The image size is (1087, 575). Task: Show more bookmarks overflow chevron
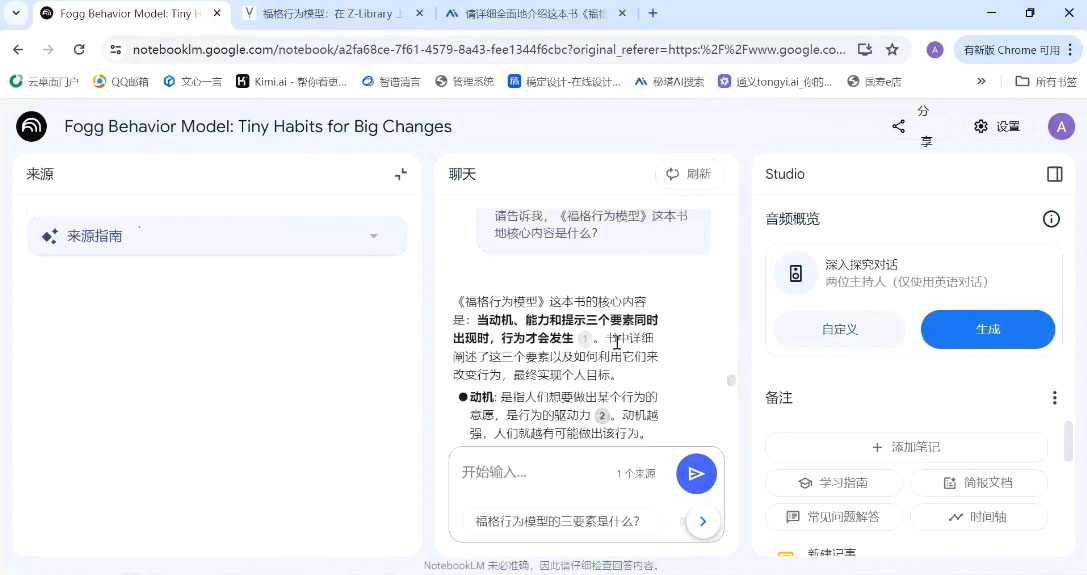coord(981,81)
